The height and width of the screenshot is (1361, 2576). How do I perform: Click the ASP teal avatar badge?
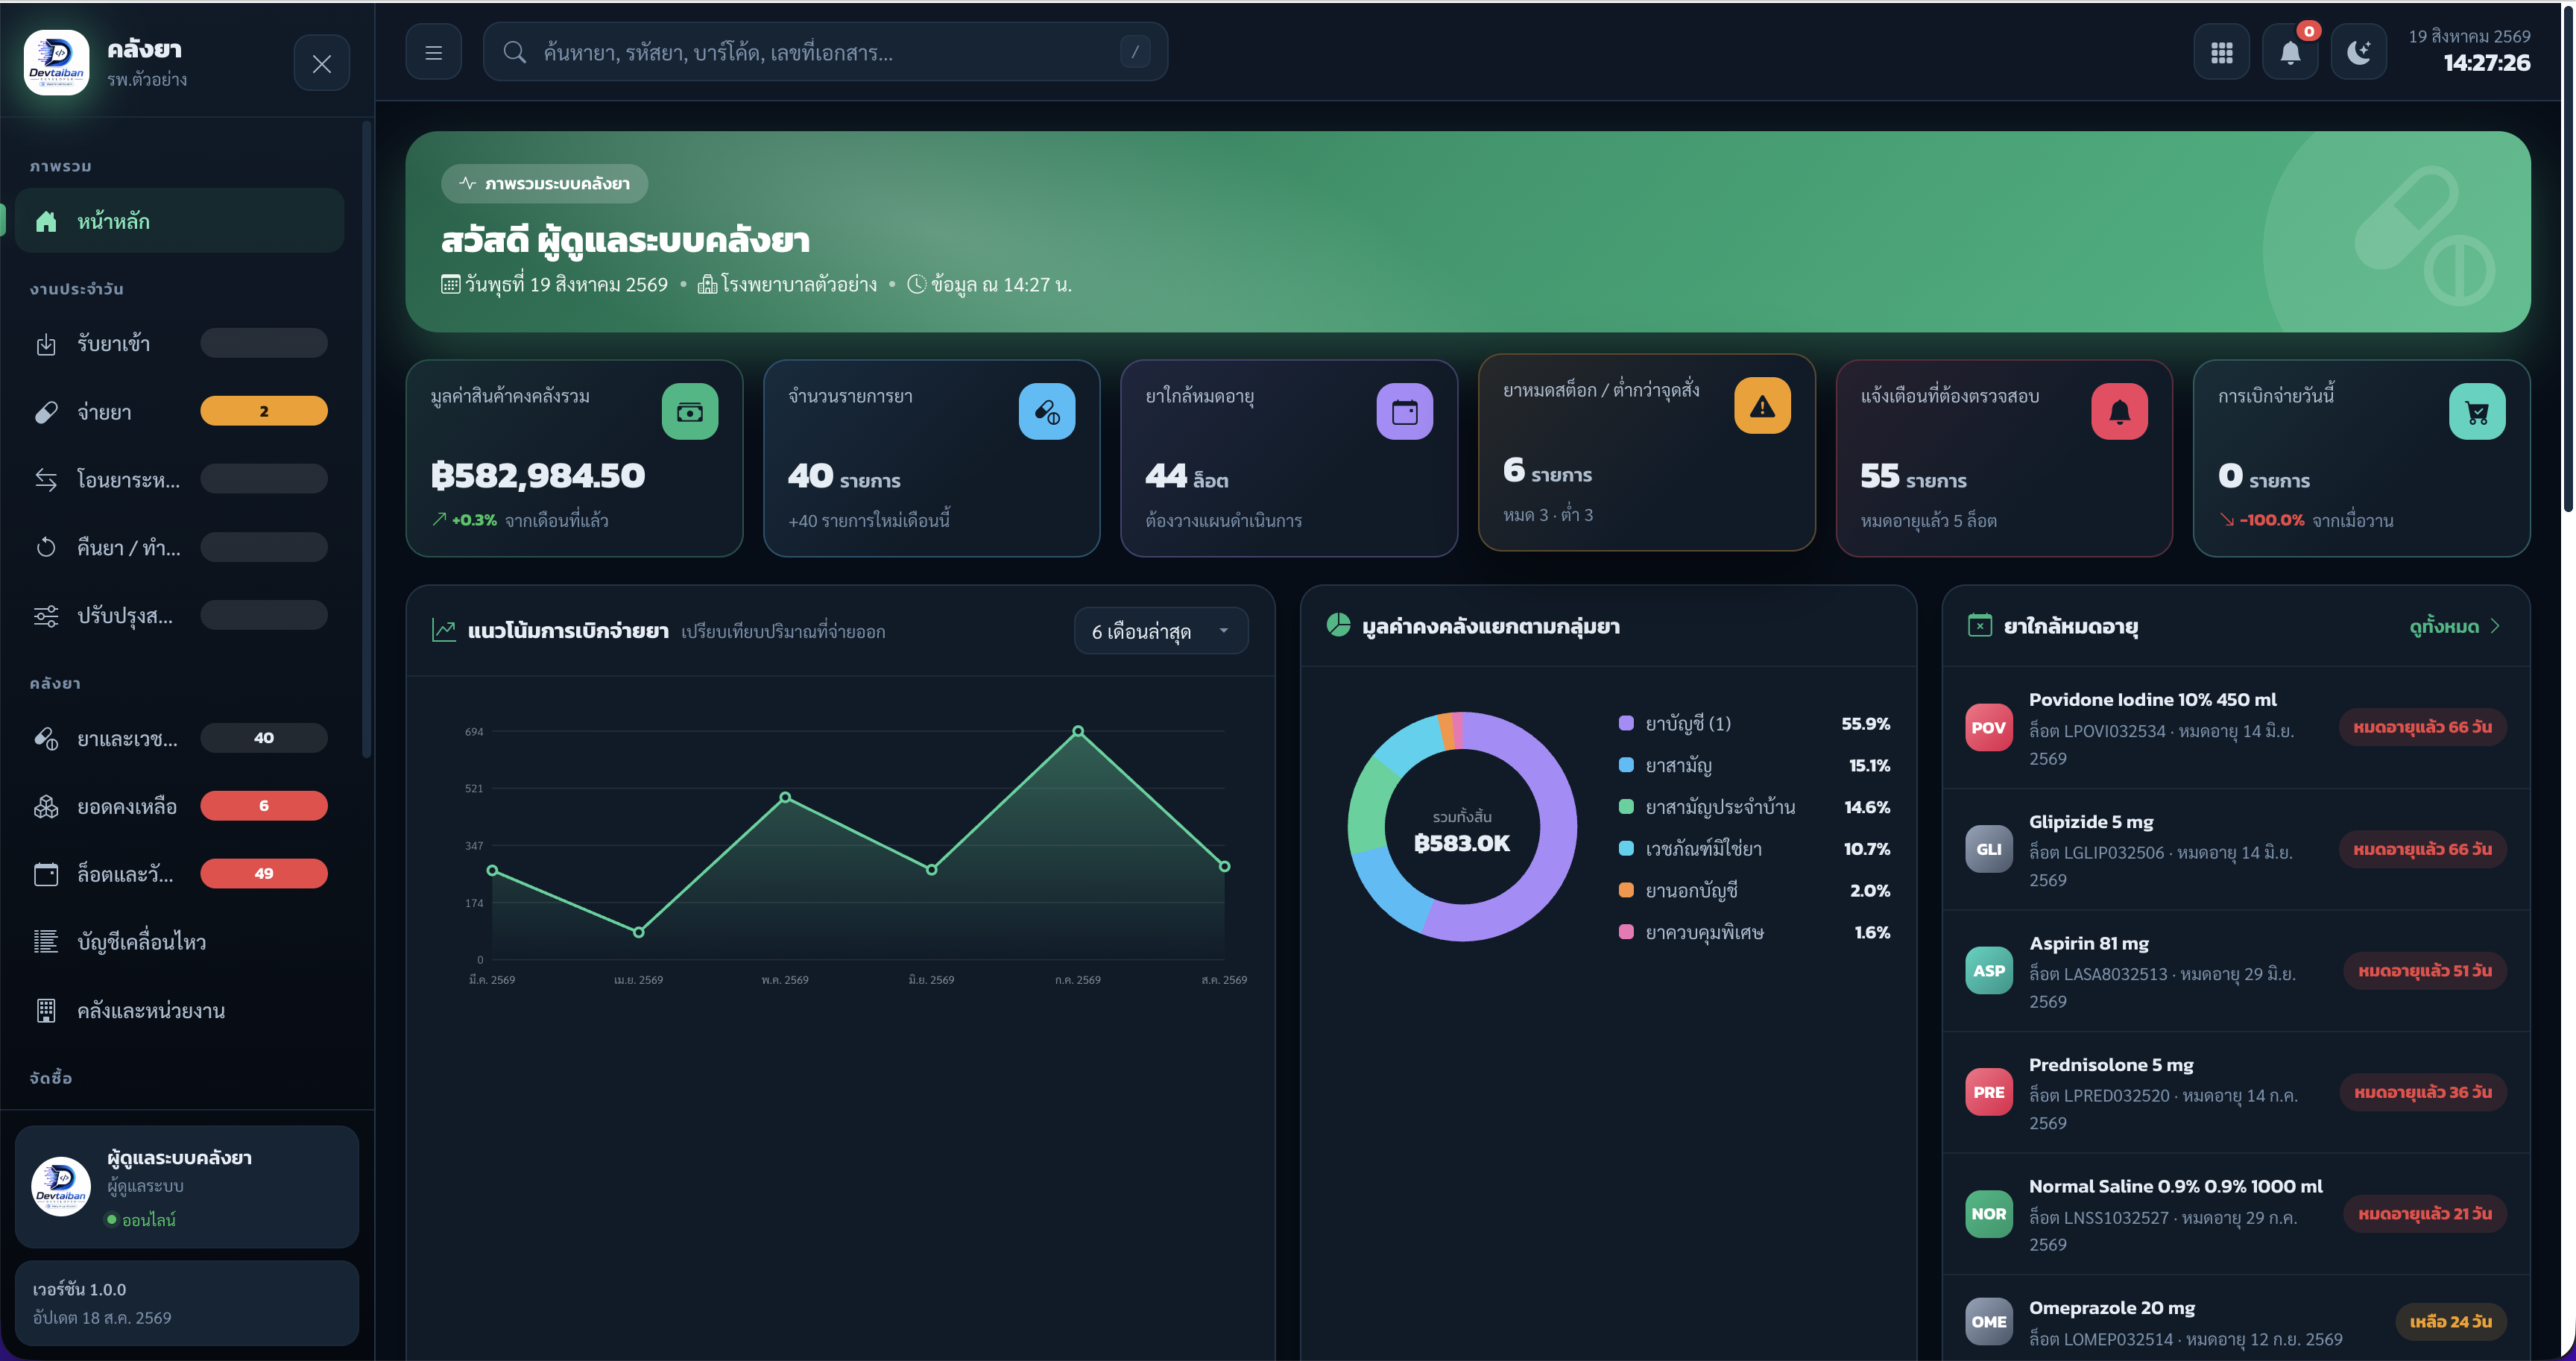coord(1989,971)
